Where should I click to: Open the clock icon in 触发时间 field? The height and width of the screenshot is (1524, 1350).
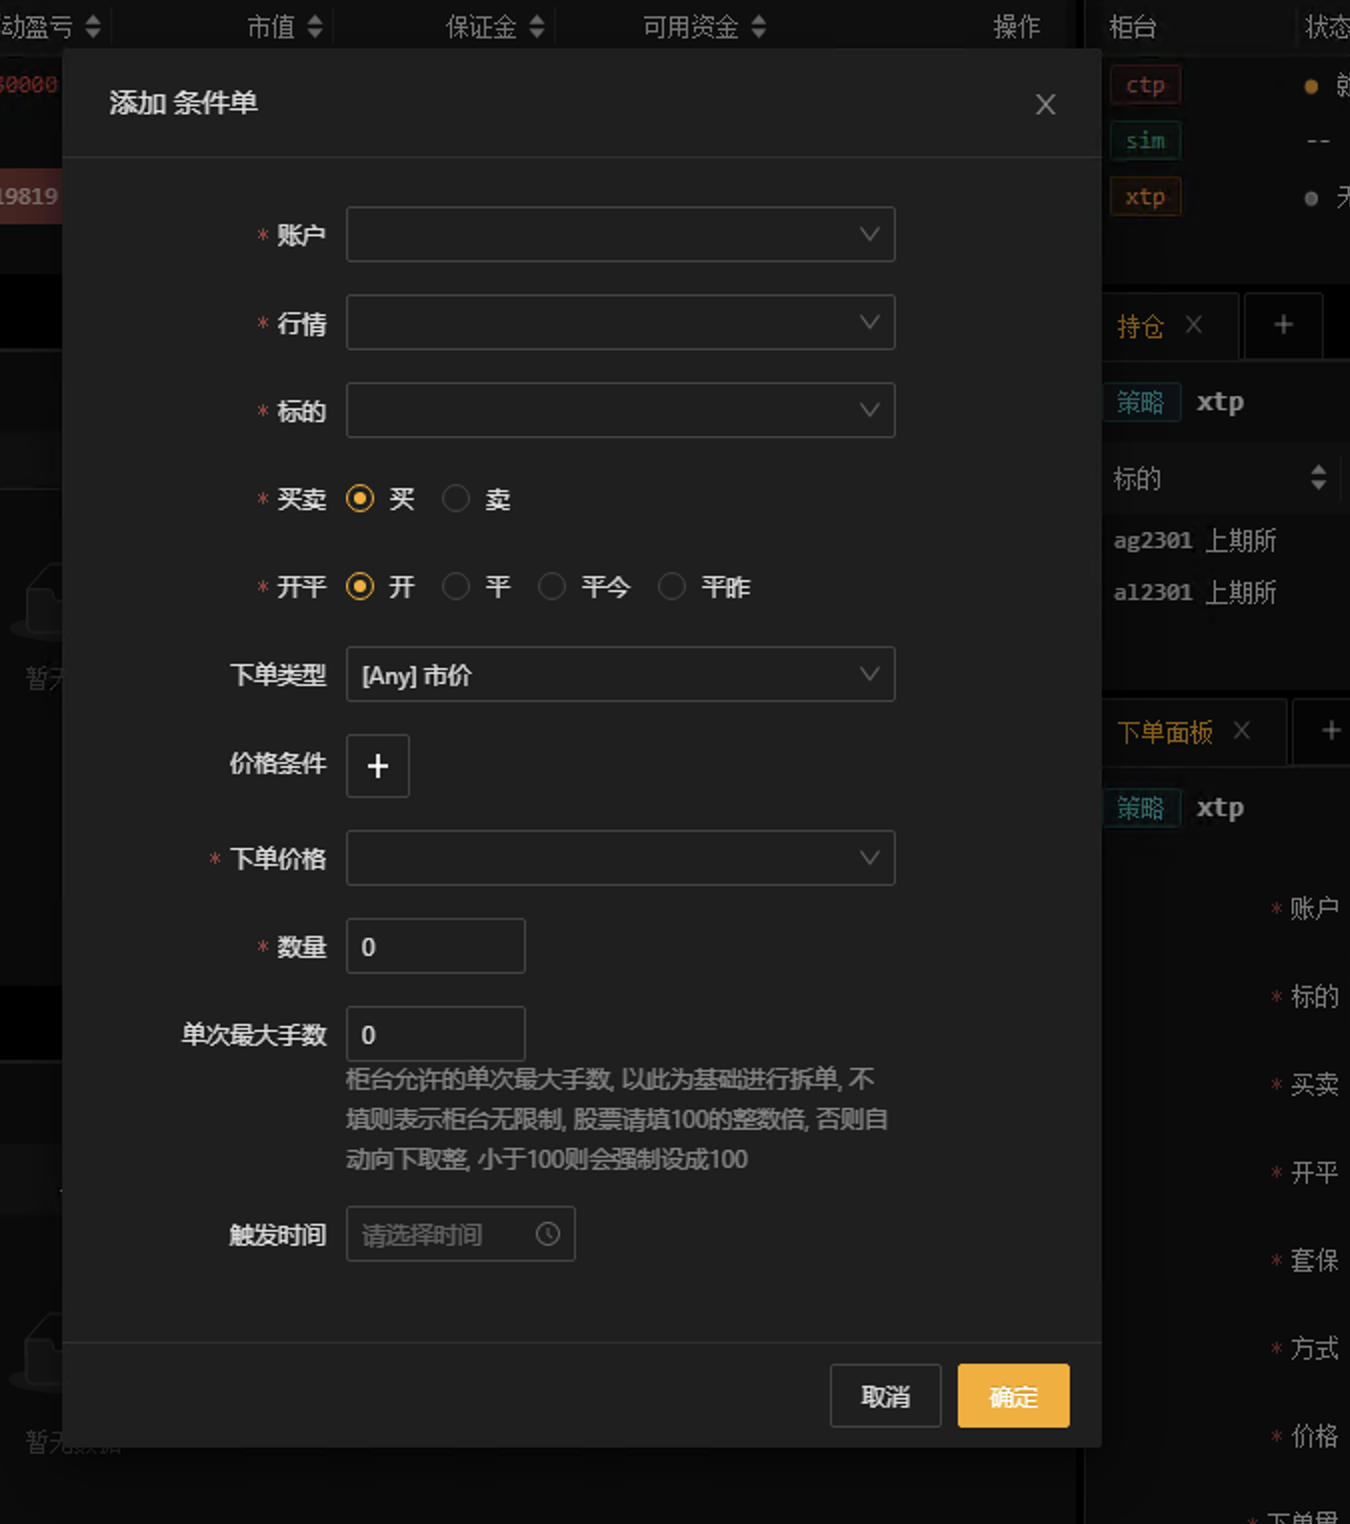[546, 1234]
